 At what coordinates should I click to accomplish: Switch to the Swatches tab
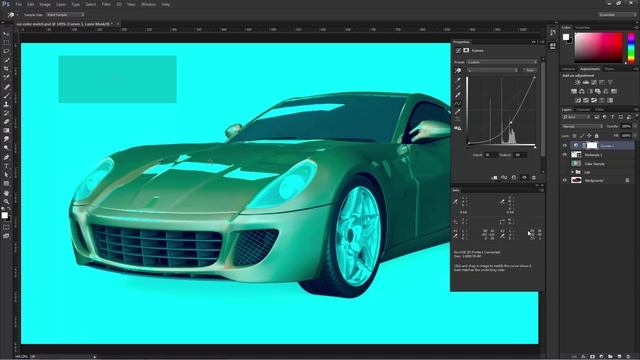(x=582, y=28)
